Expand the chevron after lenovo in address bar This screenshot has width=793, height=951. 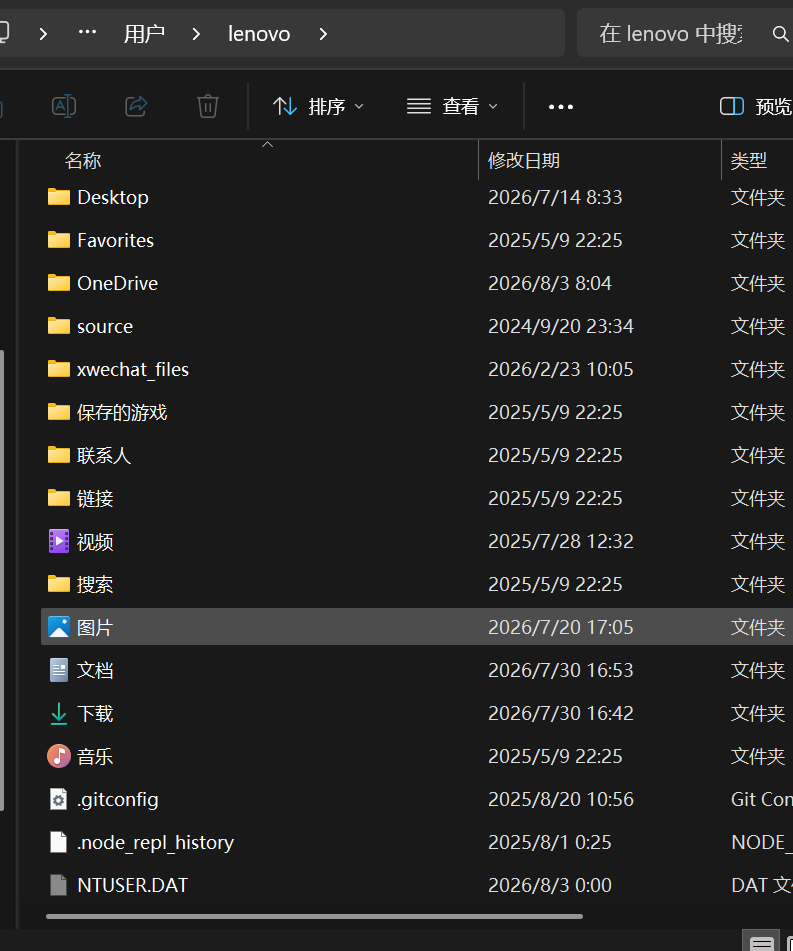pyautogui.click(x=323, y=34)
